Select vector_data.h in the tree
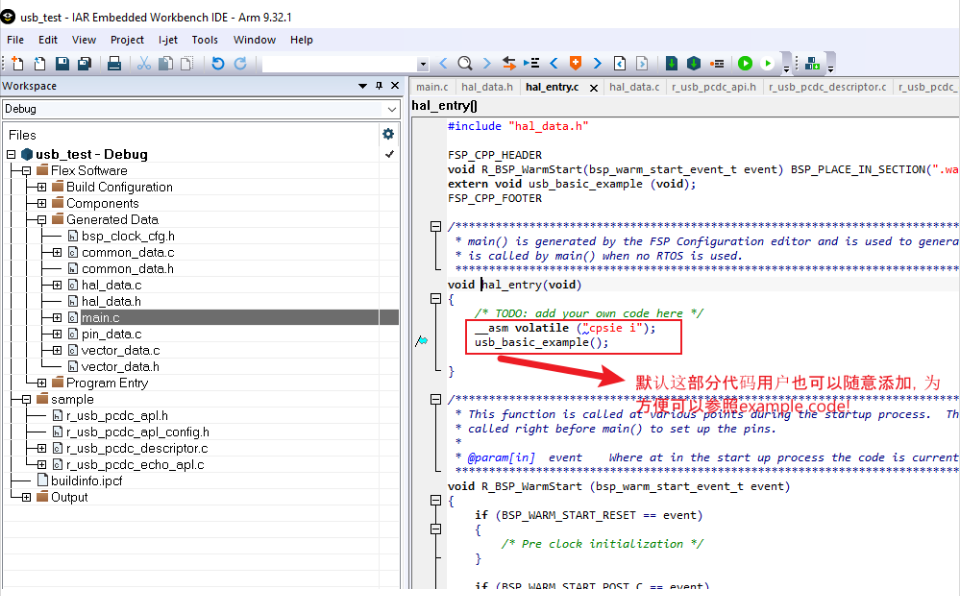Screen dimensions: 960x596 pyautogui.click(x=120, y=366)
